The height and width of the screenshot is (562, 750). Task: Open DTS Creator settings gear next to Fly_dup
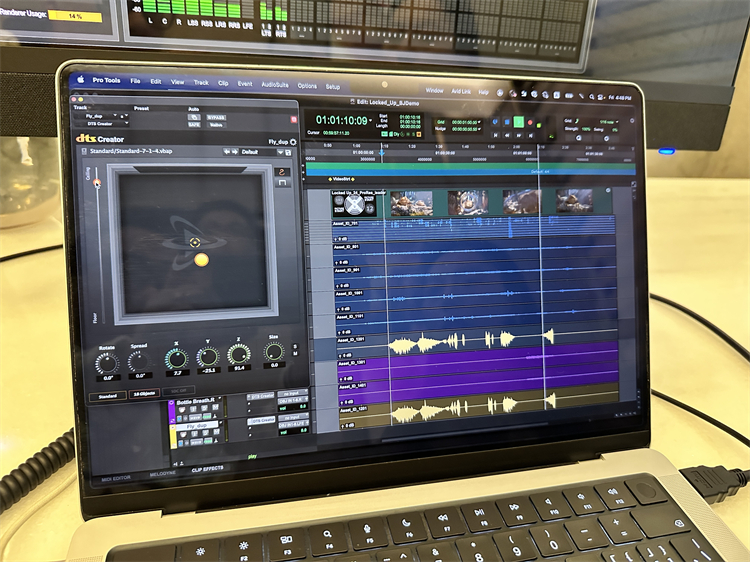point(293,142)
